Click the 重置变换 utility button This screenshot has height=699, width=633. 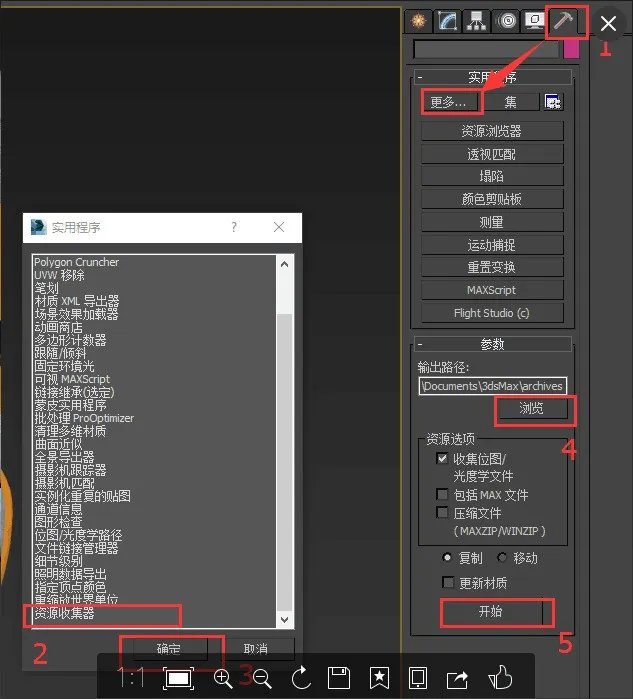tap(492, 267)
